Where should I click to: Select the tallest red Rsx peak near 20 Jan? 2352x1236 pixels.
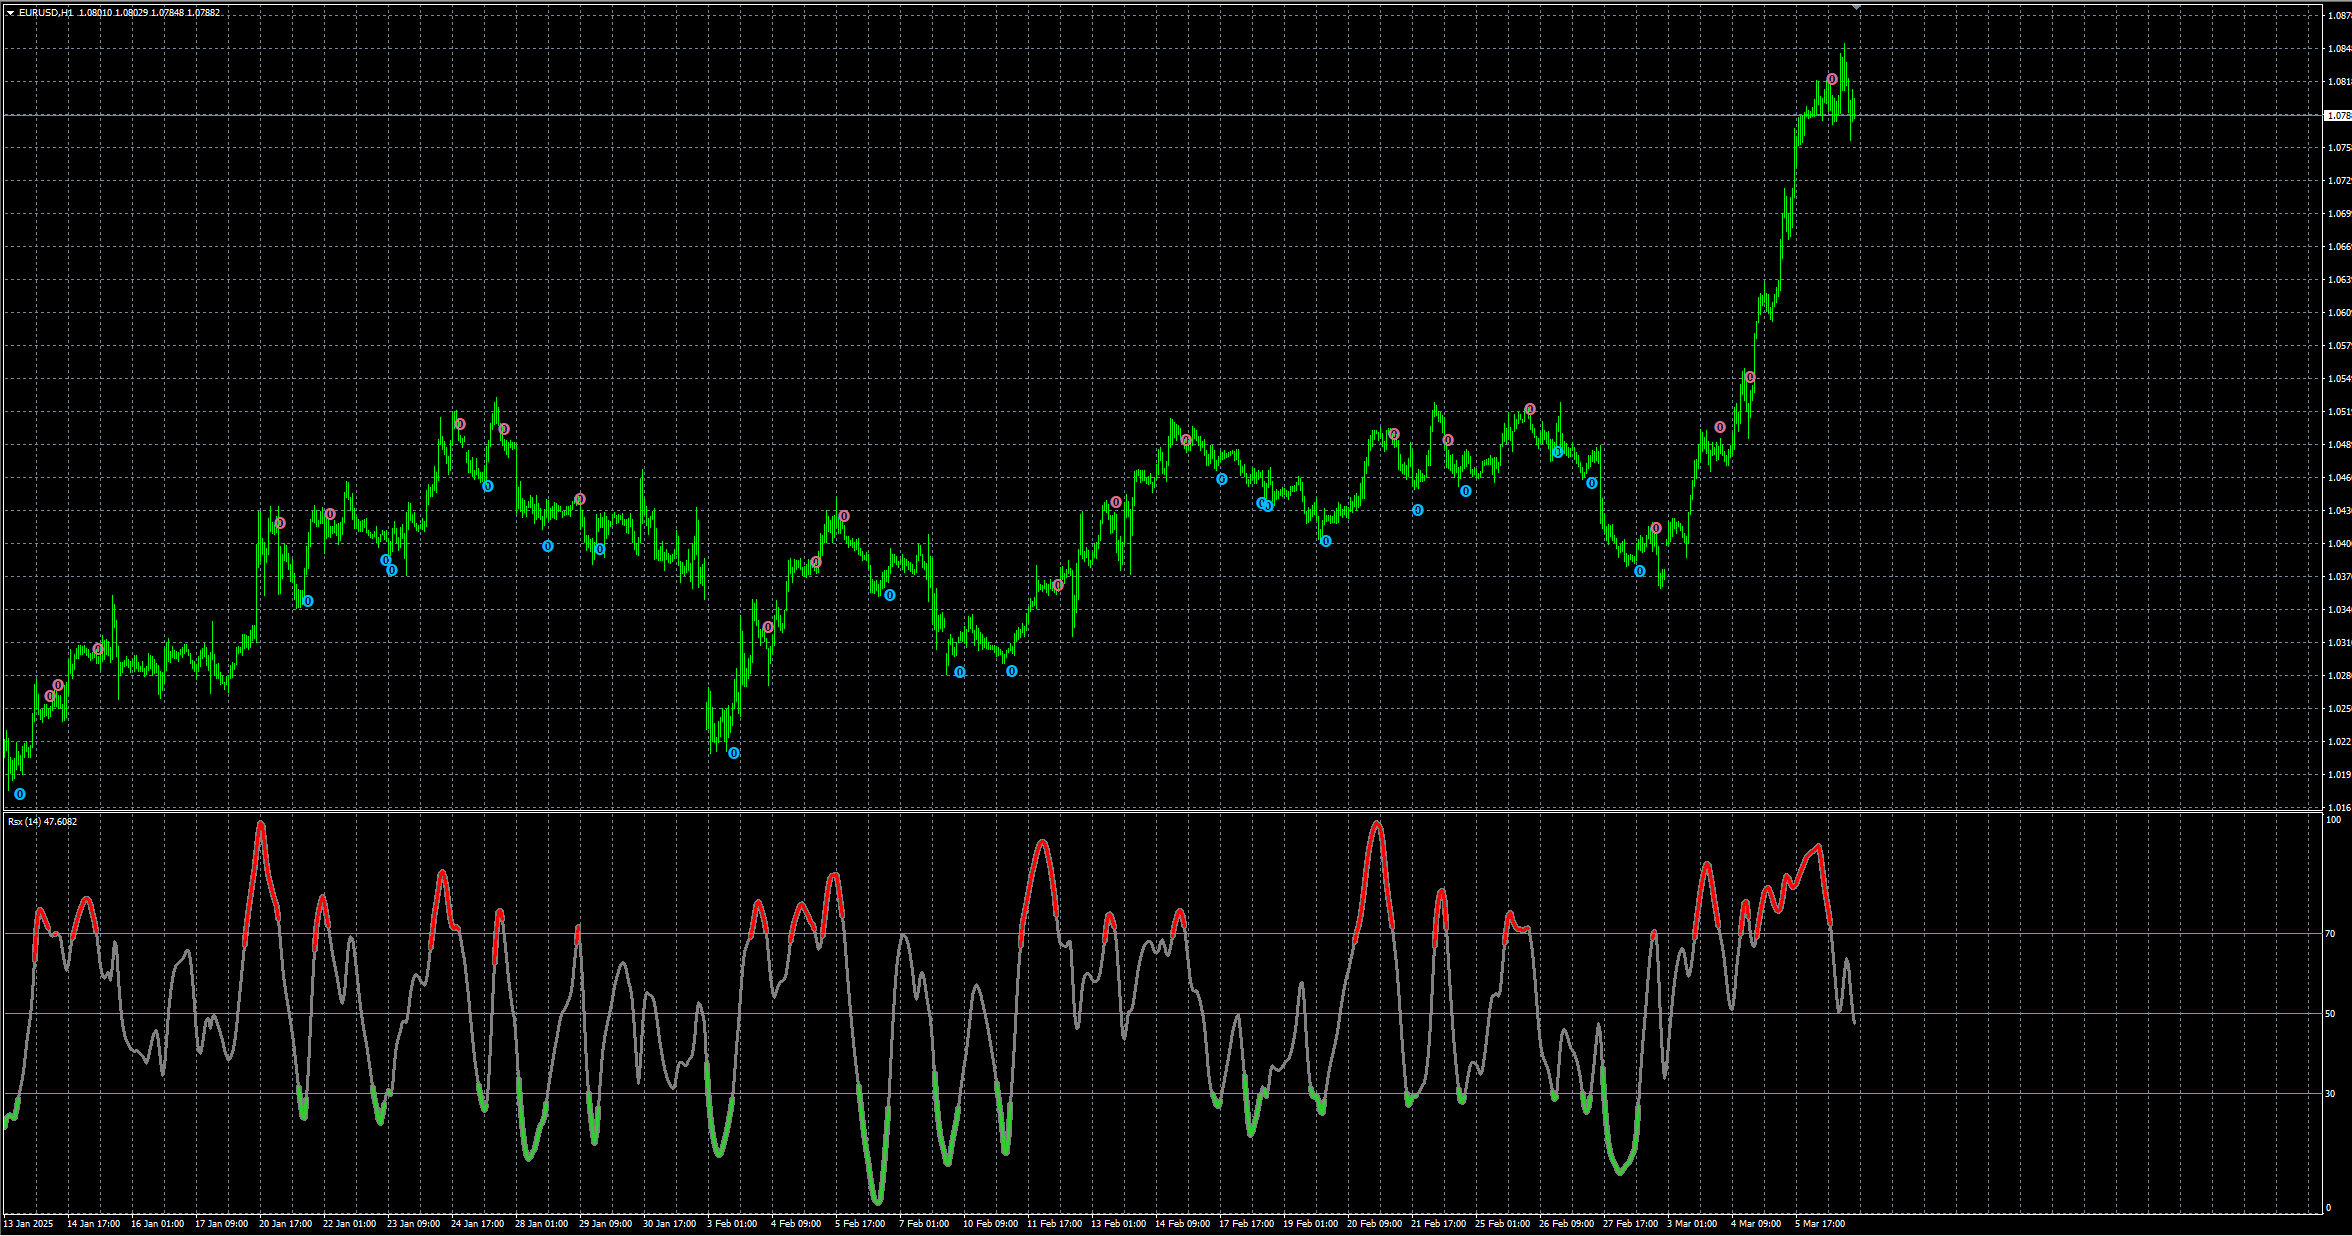pos(261,824)
